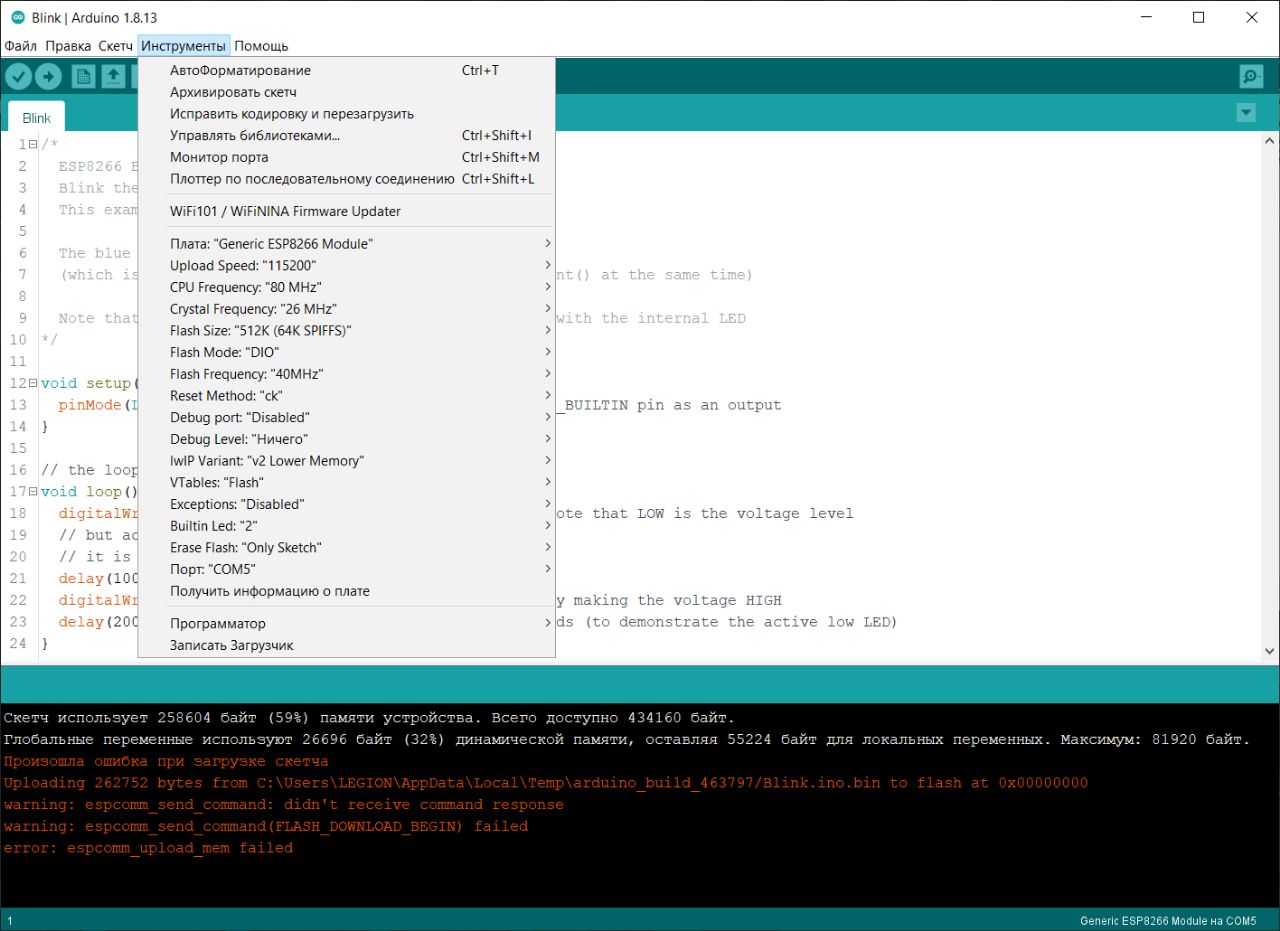Collapse the comment block at line 1
The width and height of the screenshot is (1280, 931).
(33, 144)
